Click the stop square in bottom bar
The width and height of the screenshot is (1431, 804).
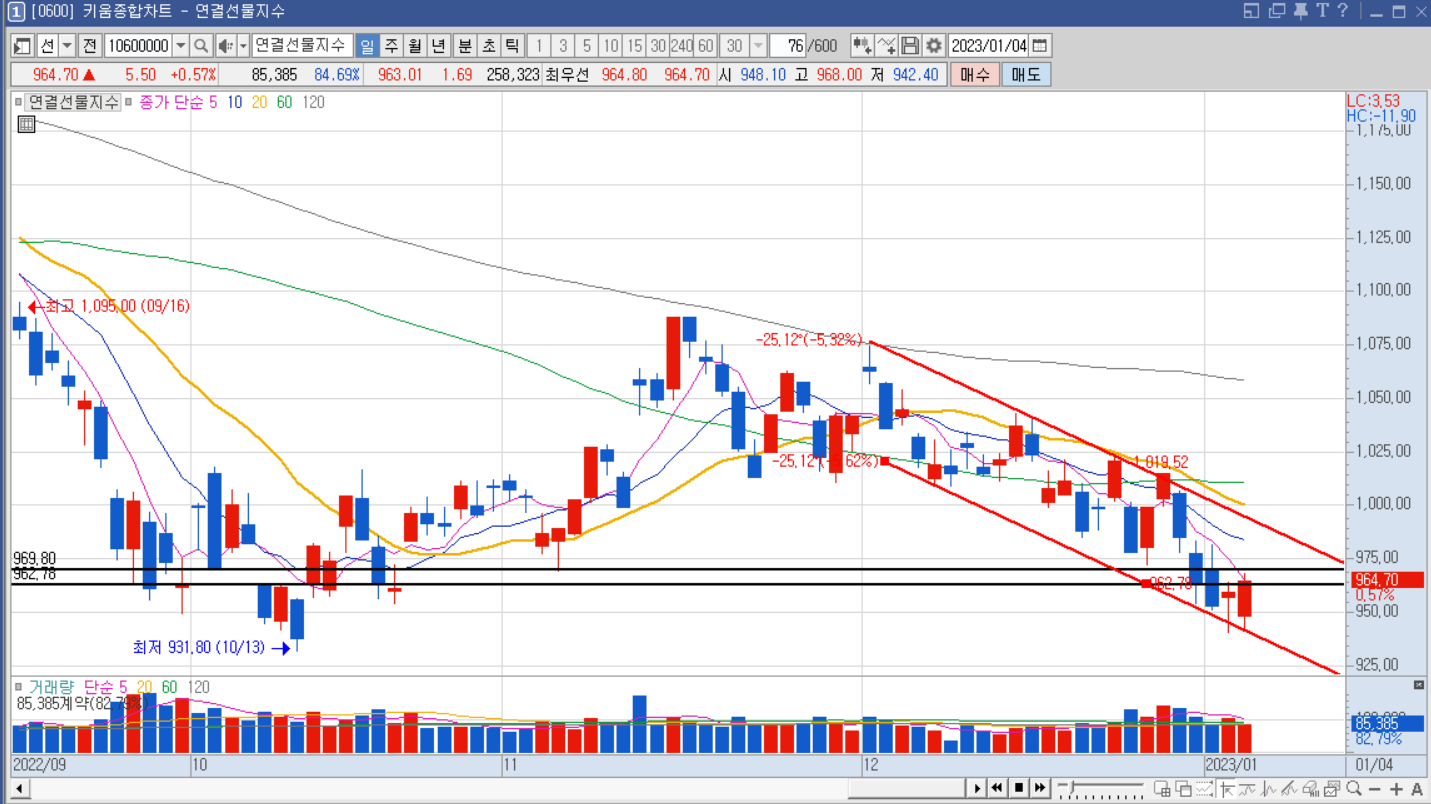click(x=1018, y=788)
